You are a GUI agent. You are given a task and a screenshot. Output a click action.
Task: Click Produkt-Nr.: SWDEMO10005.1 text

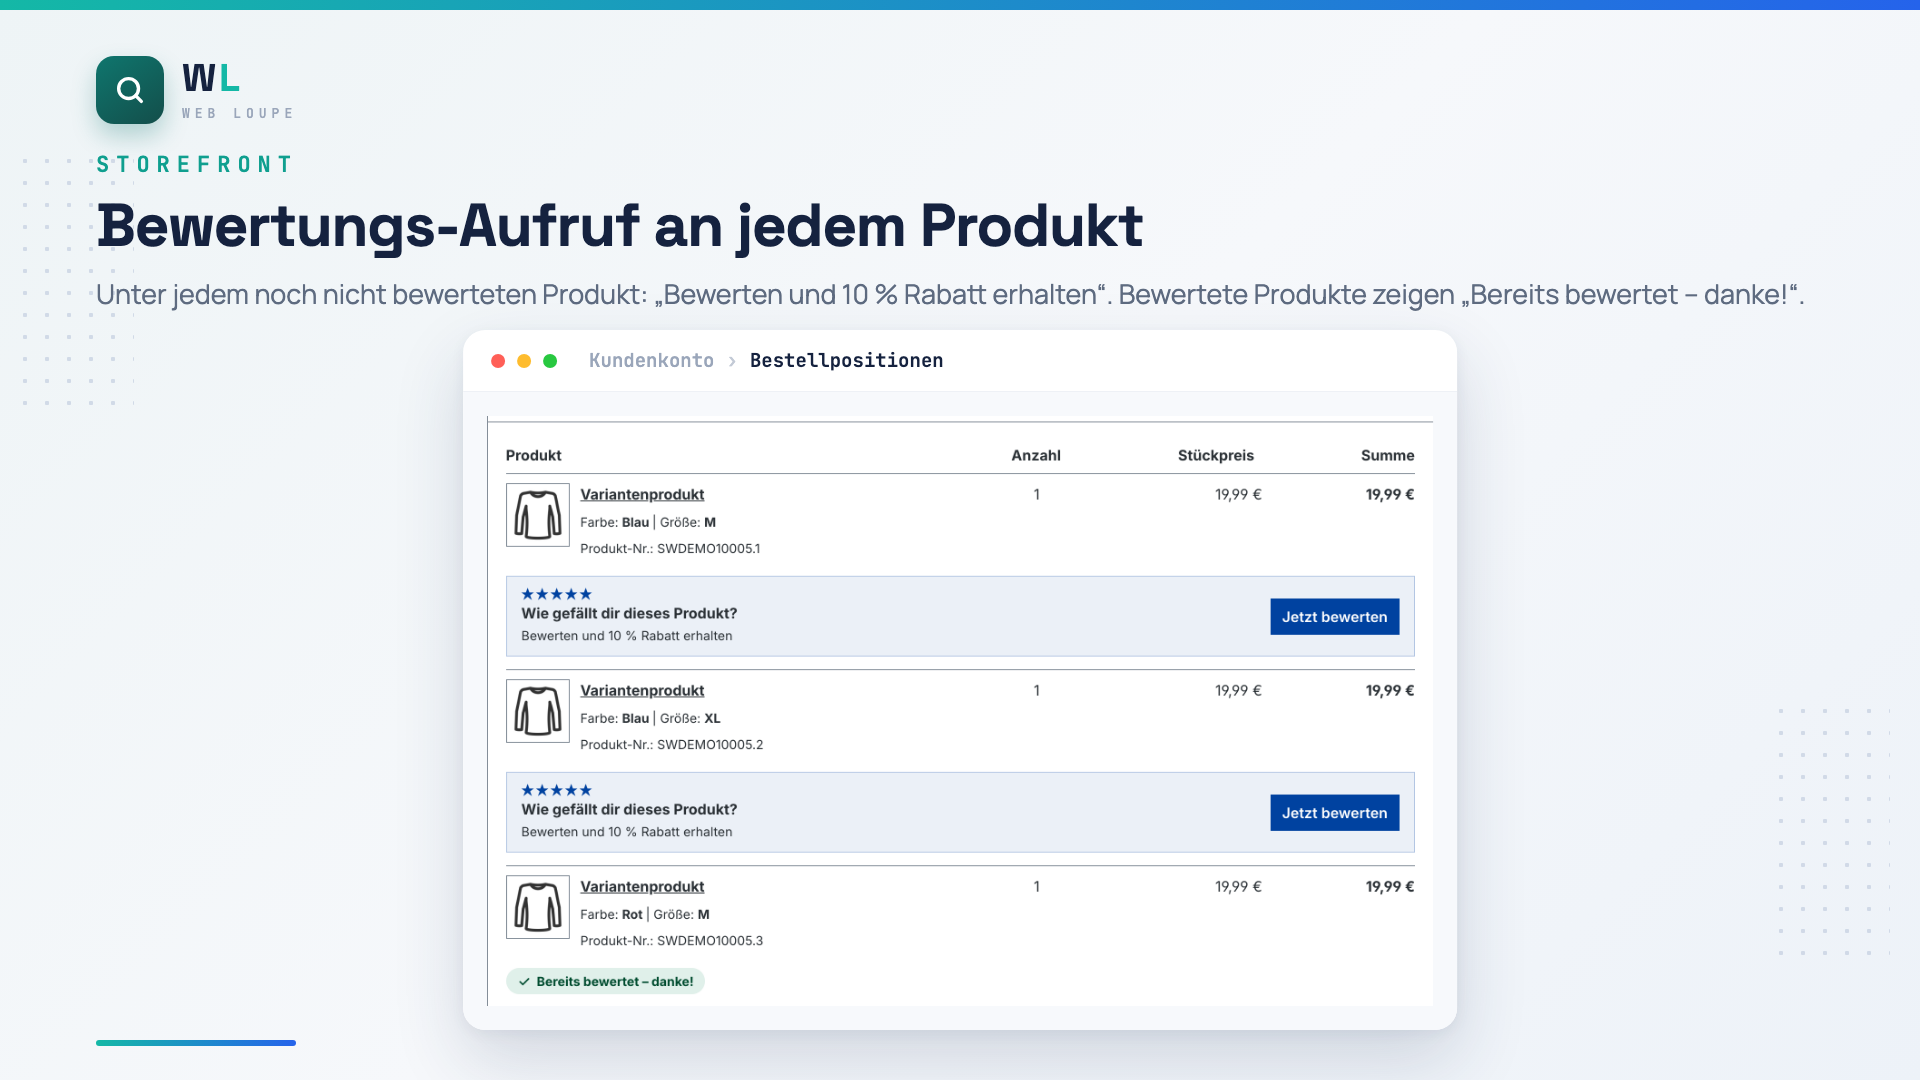coord(670,548)
